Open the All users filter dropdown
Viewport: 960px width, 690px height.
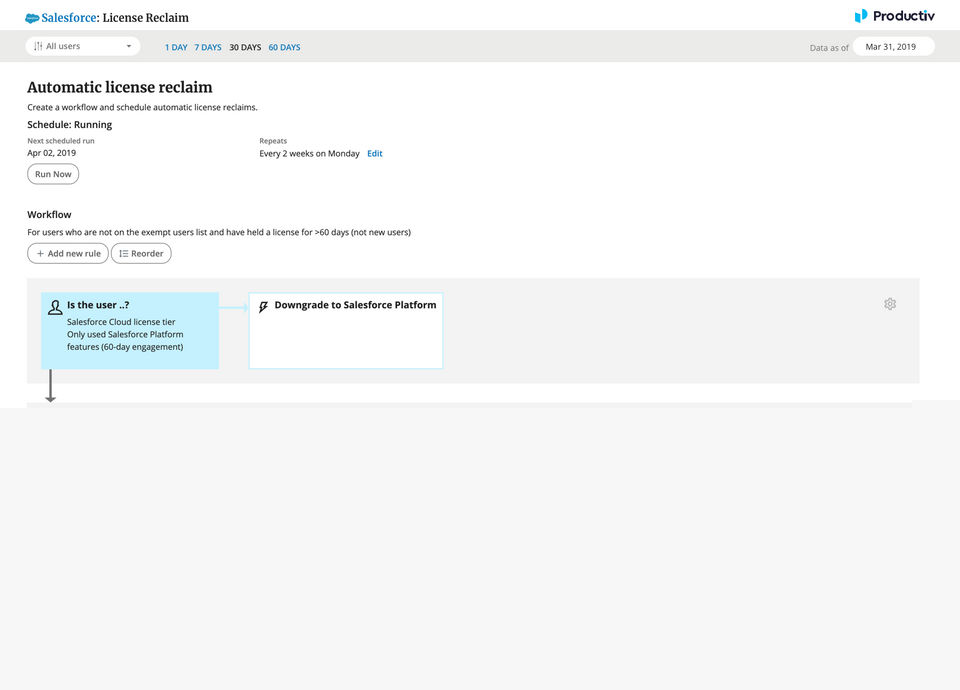click(x=83, y=46)
